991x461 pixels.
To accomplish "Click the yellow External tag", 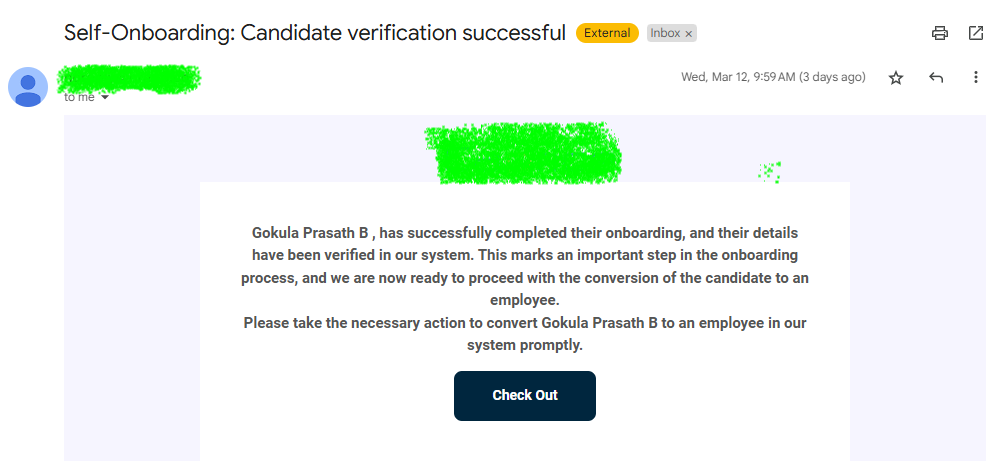I will (608, 33).
